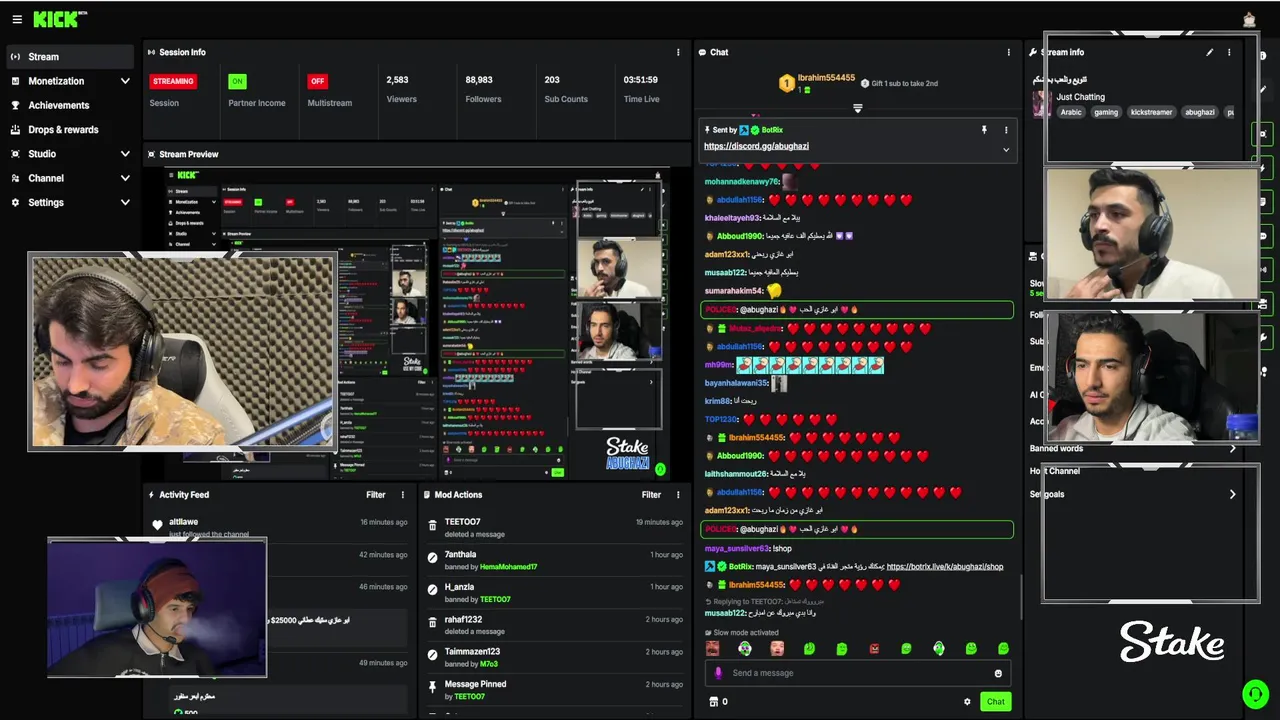Image resolution: width=1280 pixels, height=720 pixels.
Task: Expand the Monetization sidebar section
Action: (x=125, y=81)
